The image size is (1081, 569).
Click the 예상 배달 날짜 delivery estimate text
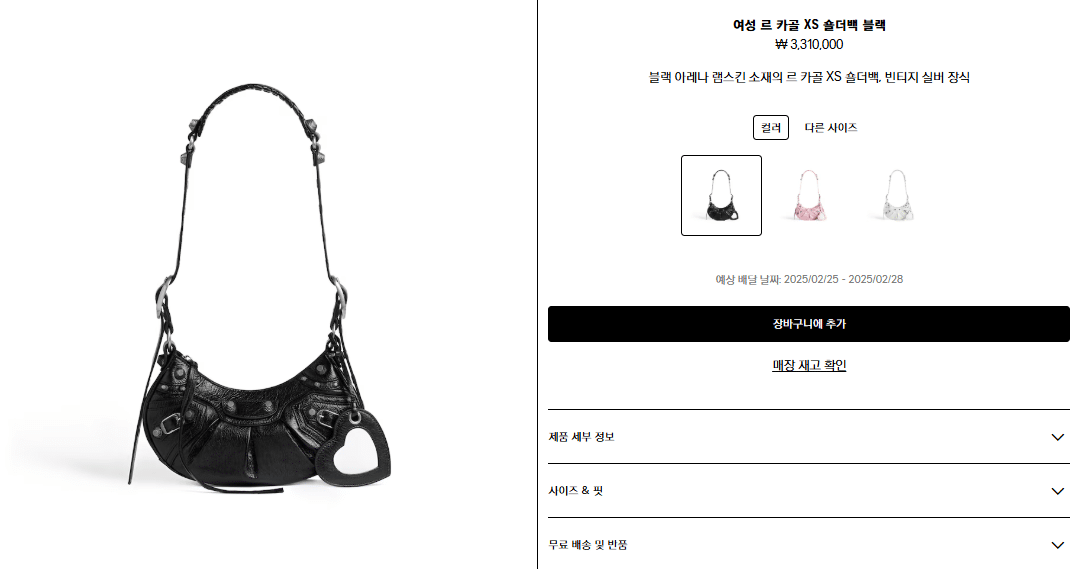tap(809, 279)
